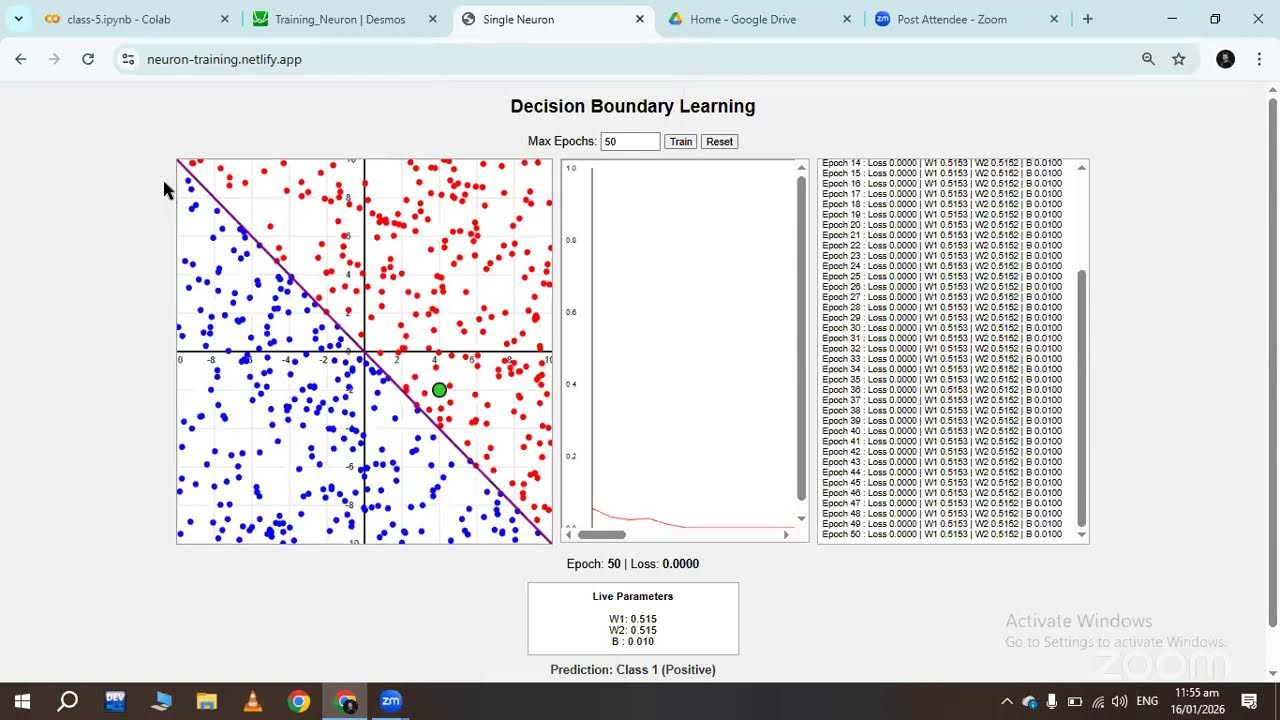
Task: Open the tab search dropdown arrow
Action: [18, 19]
